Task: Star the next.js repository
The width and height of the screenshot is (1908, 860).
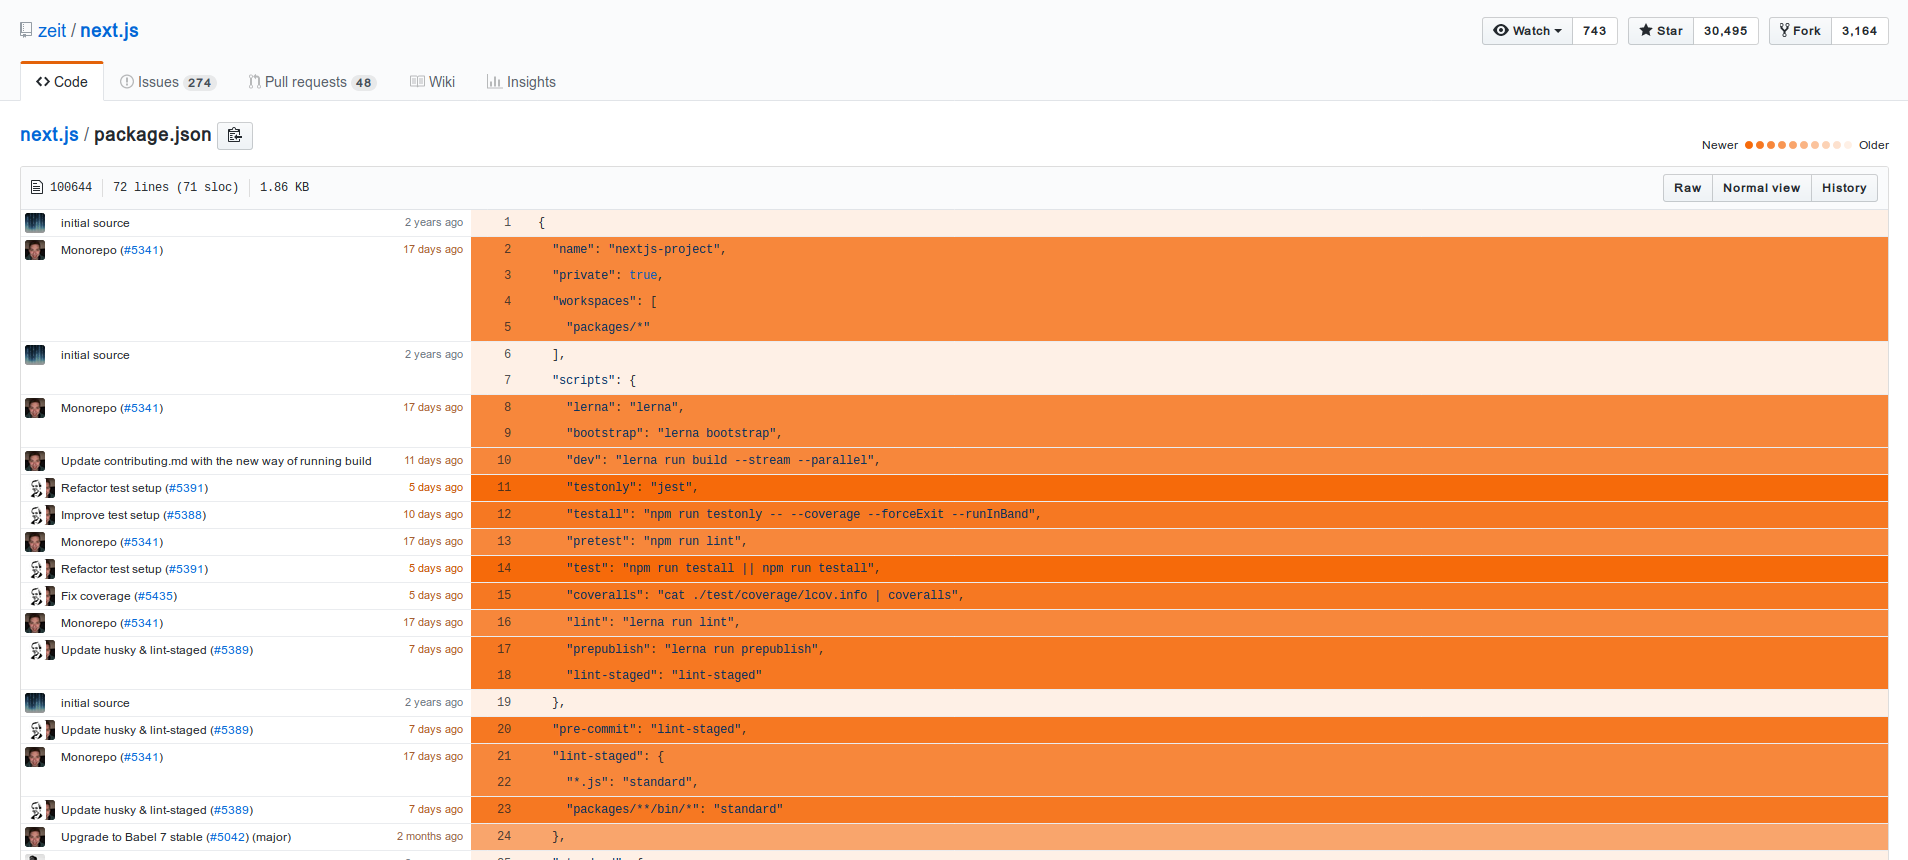Action: [x=1661, y=31]
